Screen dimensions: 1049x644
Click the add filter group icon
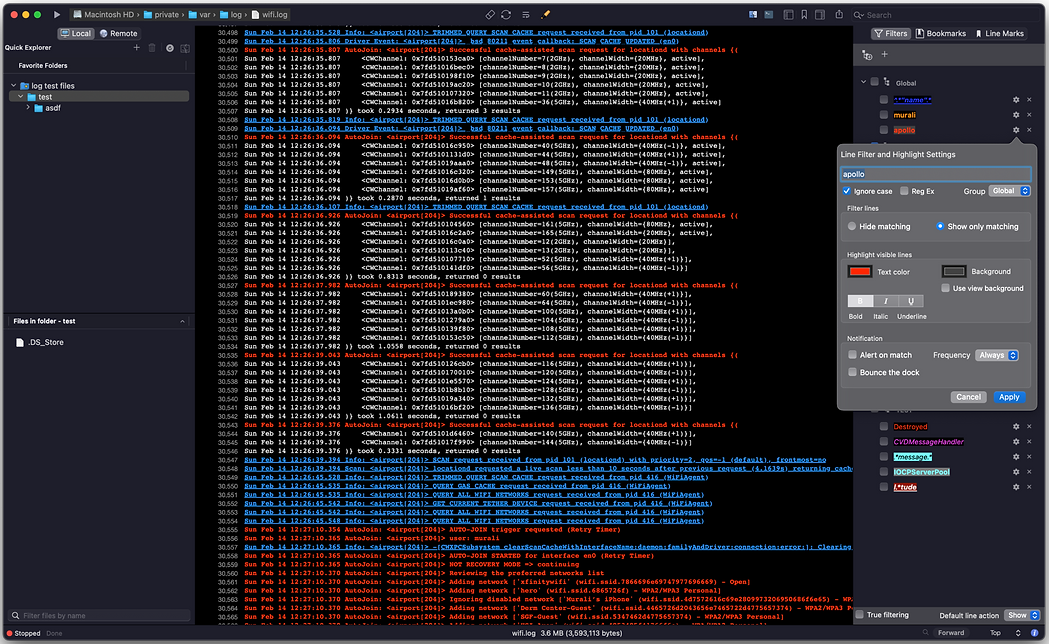867,55
